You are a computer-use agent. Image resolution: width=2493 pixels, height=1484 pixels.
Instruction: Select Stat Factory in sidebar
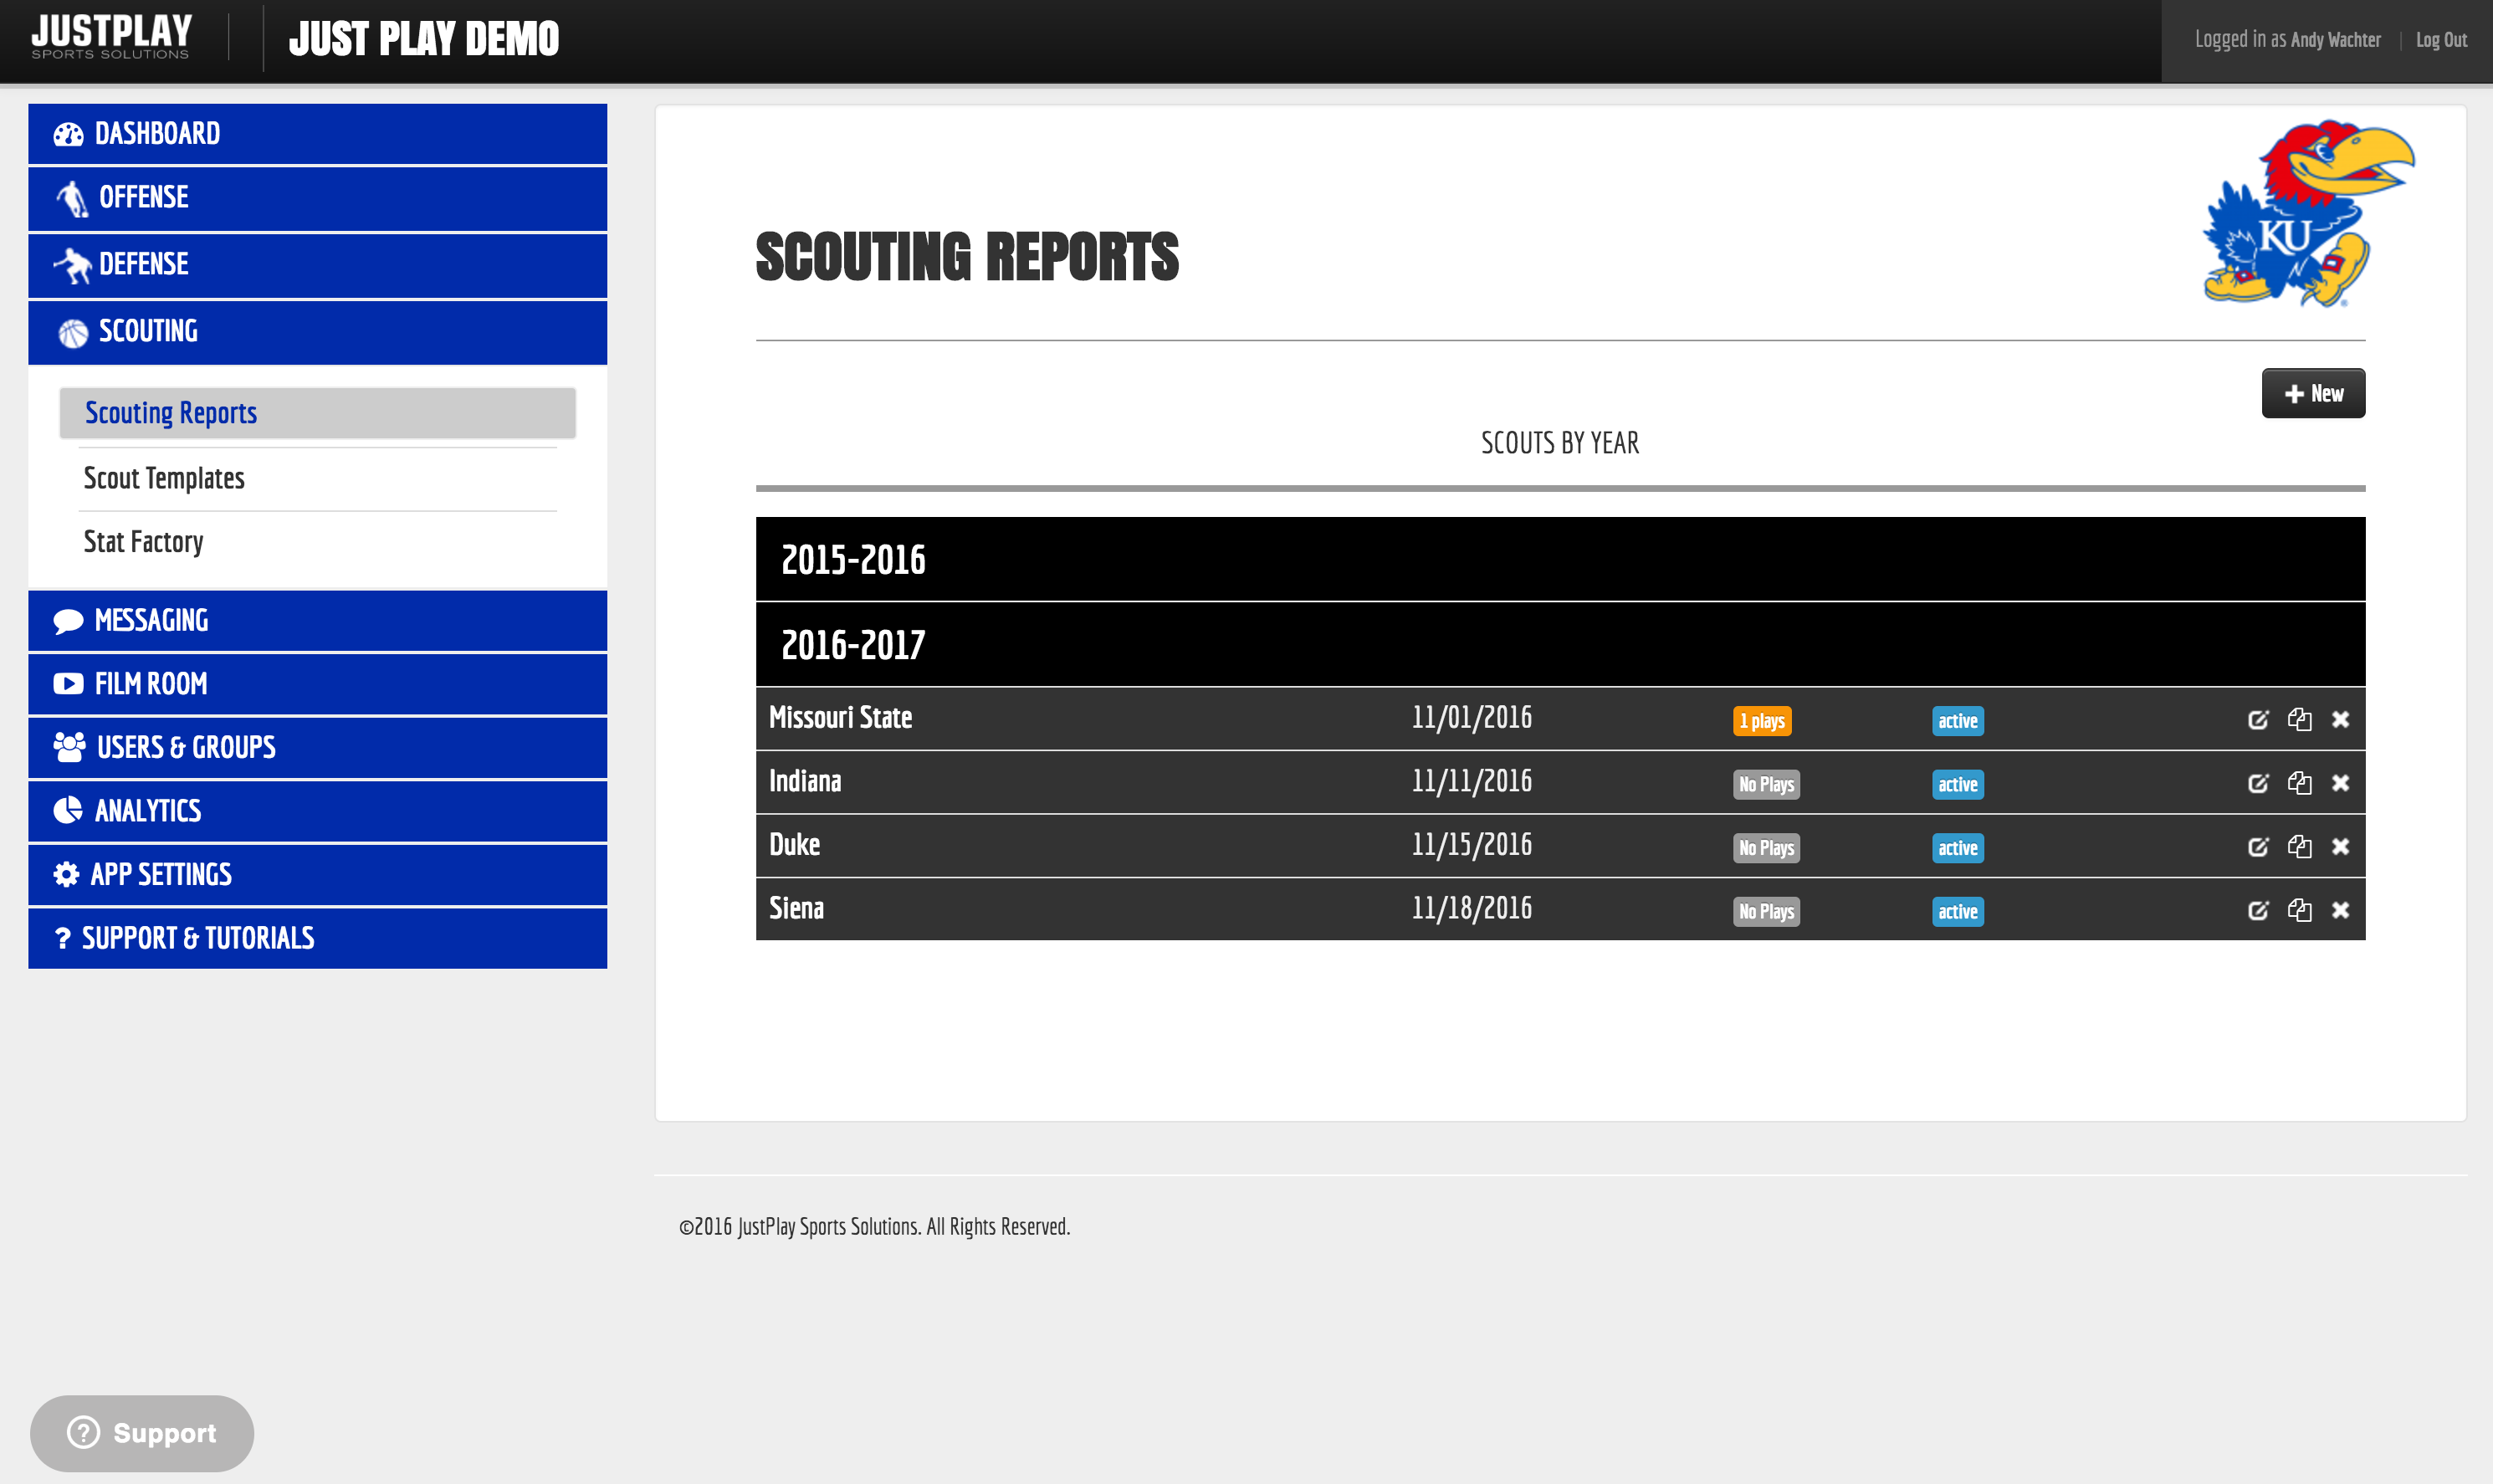coord(143,542)
